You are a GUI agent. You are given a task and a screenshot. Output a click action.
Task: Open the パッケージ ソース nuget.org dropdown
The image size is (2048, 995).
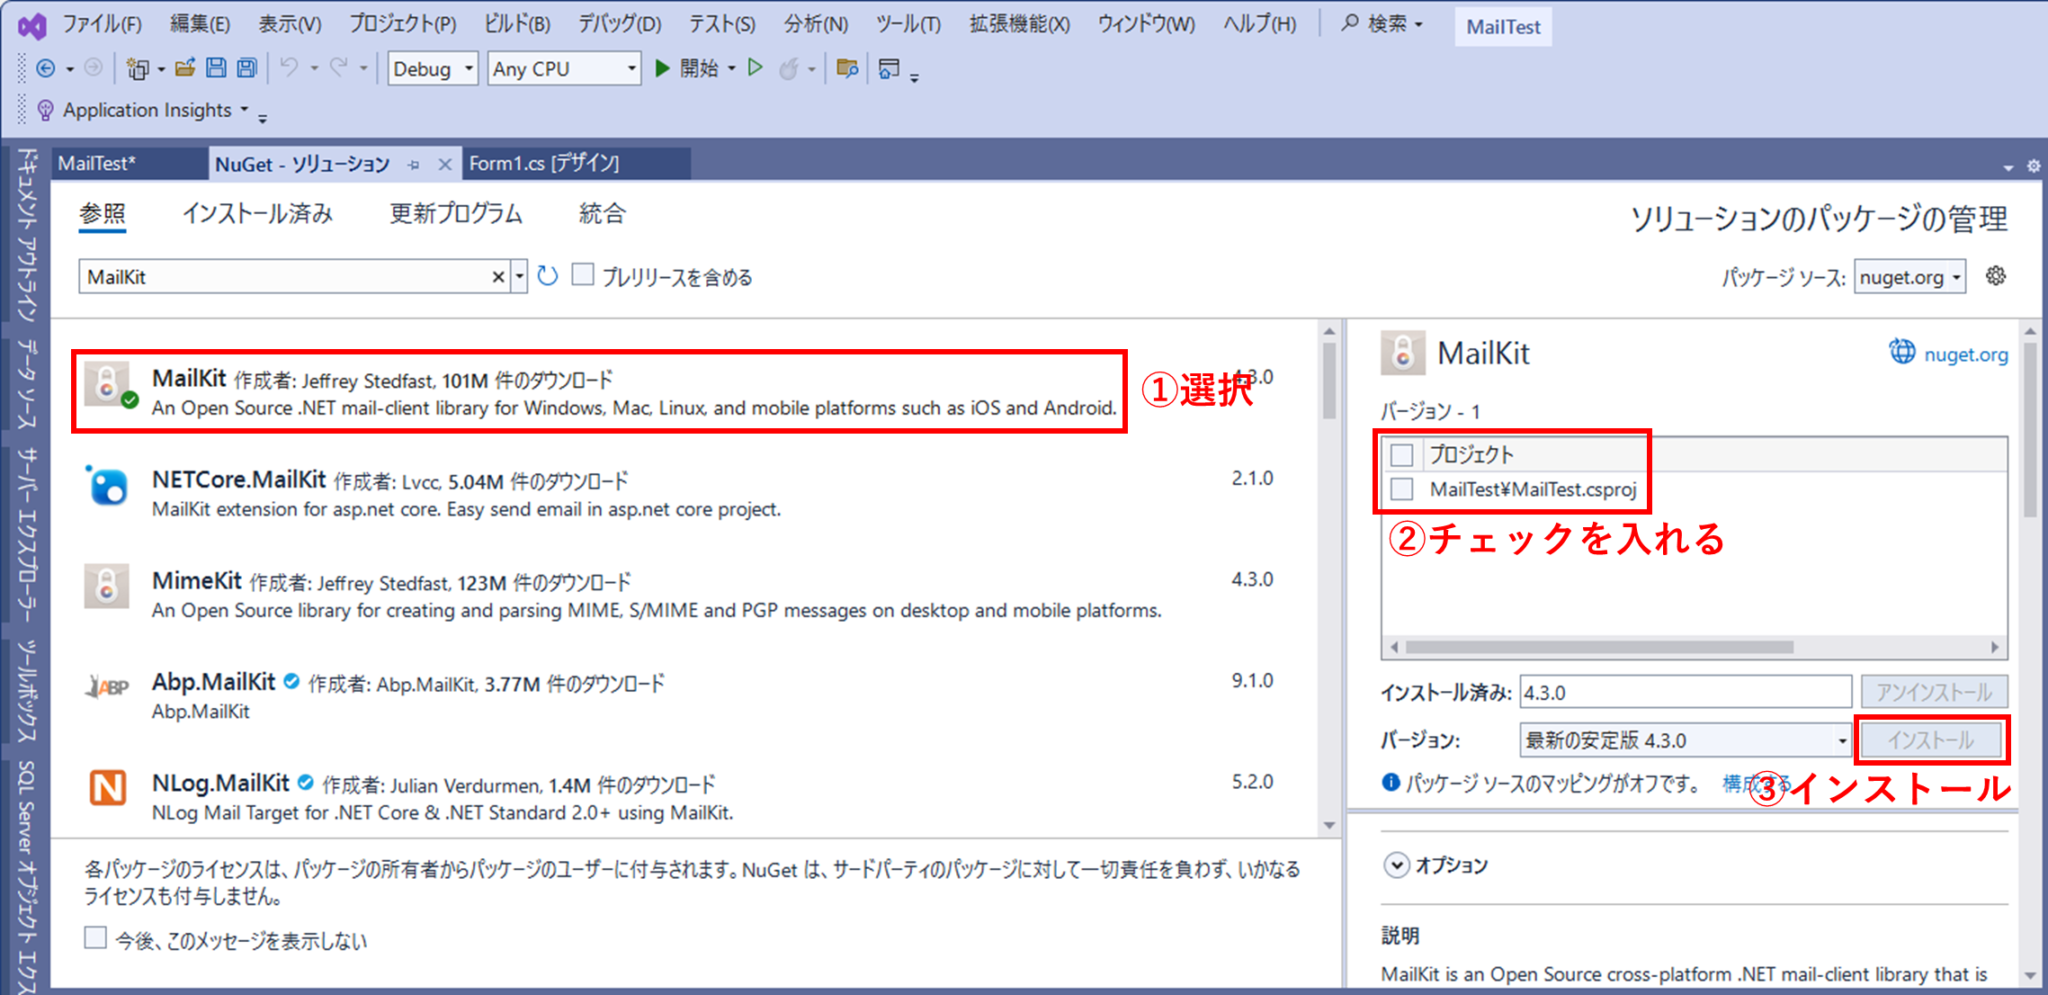click(1910, 277)
